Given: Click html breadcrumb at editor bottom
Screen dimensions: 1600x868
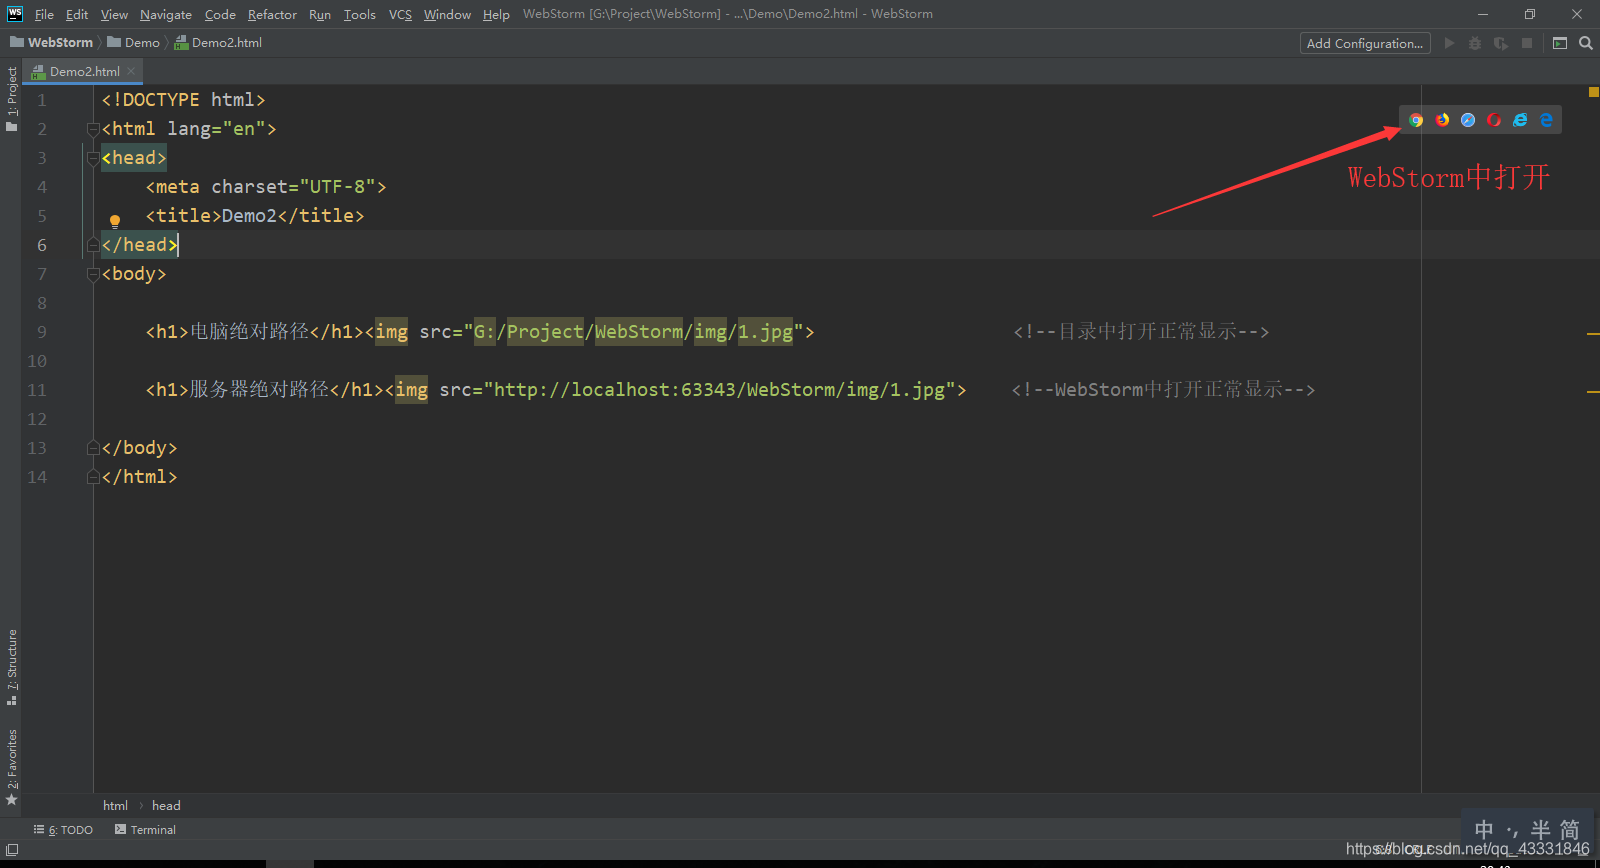Looking at the screenshot, I should [115, 806].
